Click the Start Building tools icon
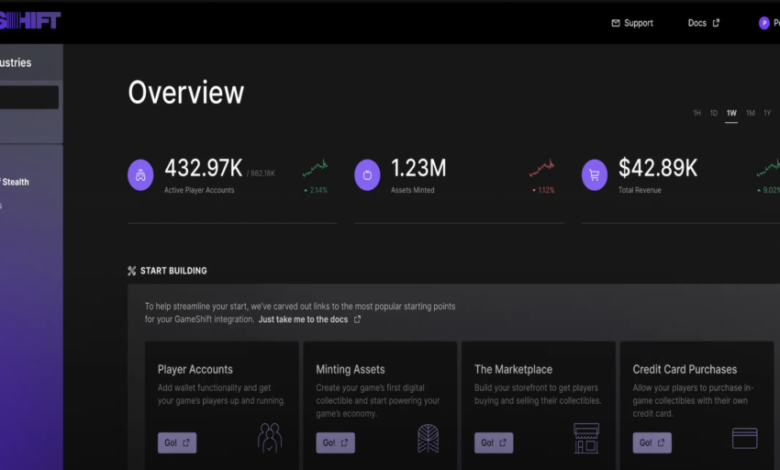 coord(132,271)
